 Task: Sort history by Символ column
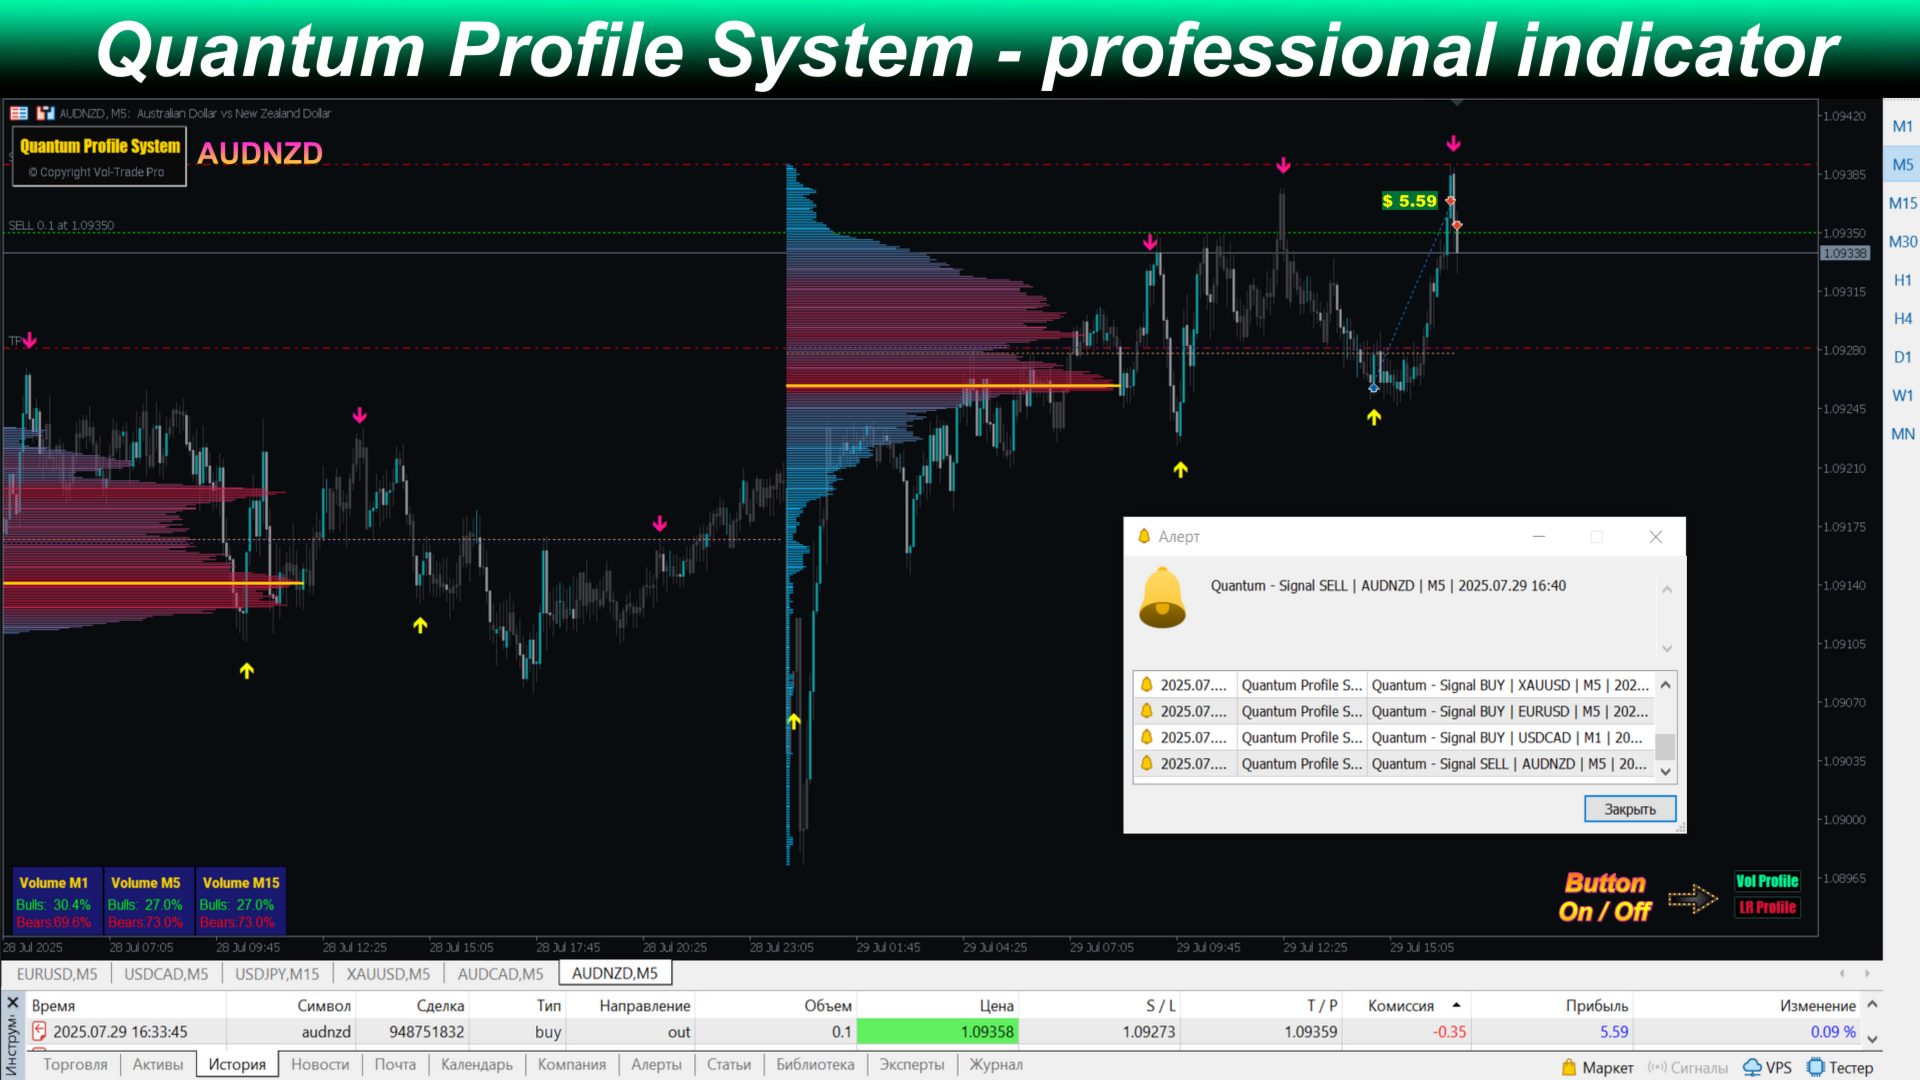291,1005
